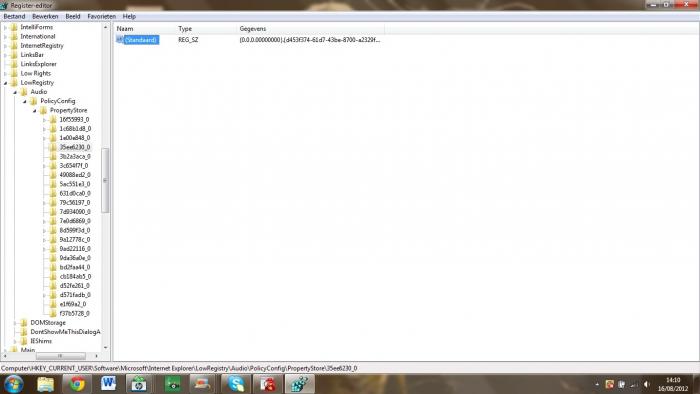
Task: Select the (Standaard) registry value
Action: click(141, 40)
